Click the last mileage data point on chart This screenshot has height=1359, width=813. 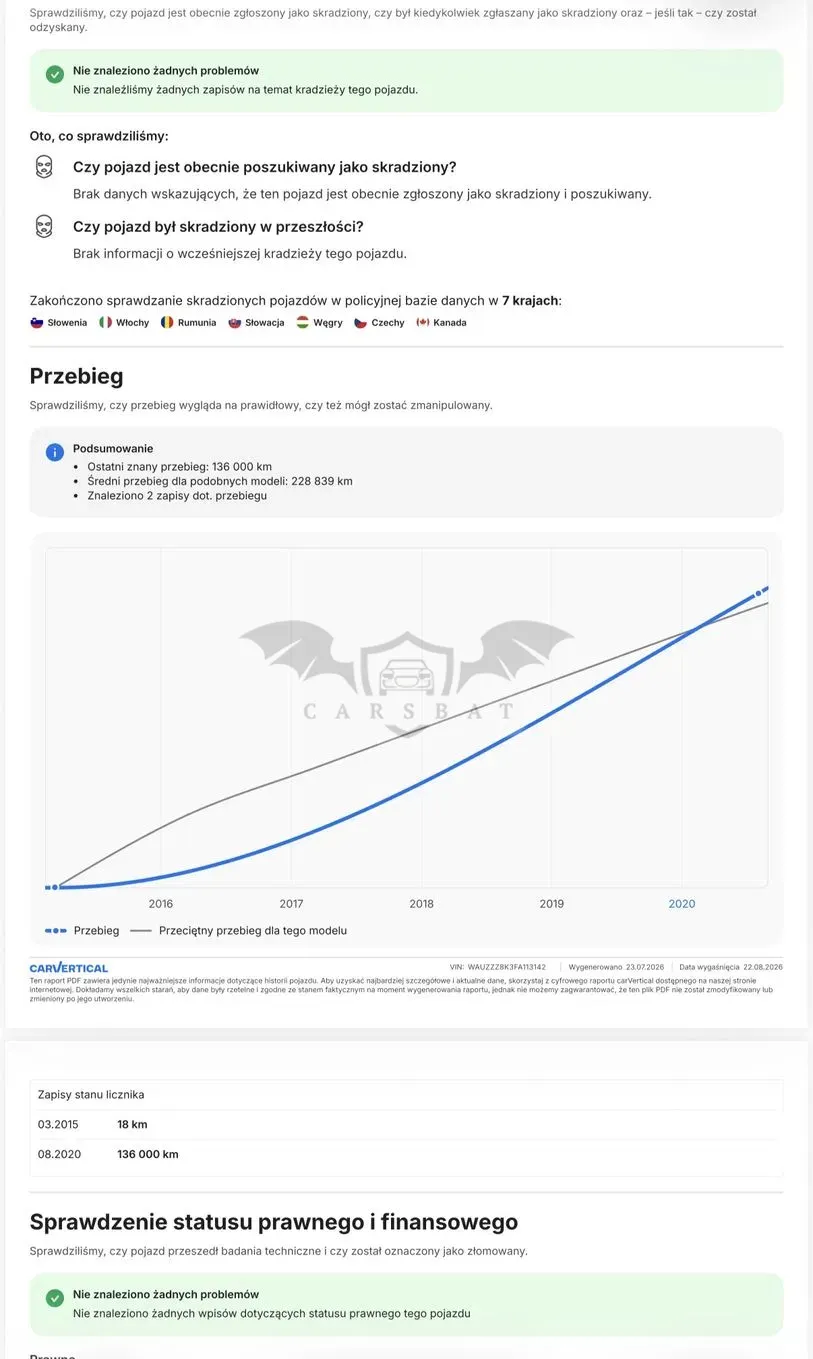click(757, 594)
